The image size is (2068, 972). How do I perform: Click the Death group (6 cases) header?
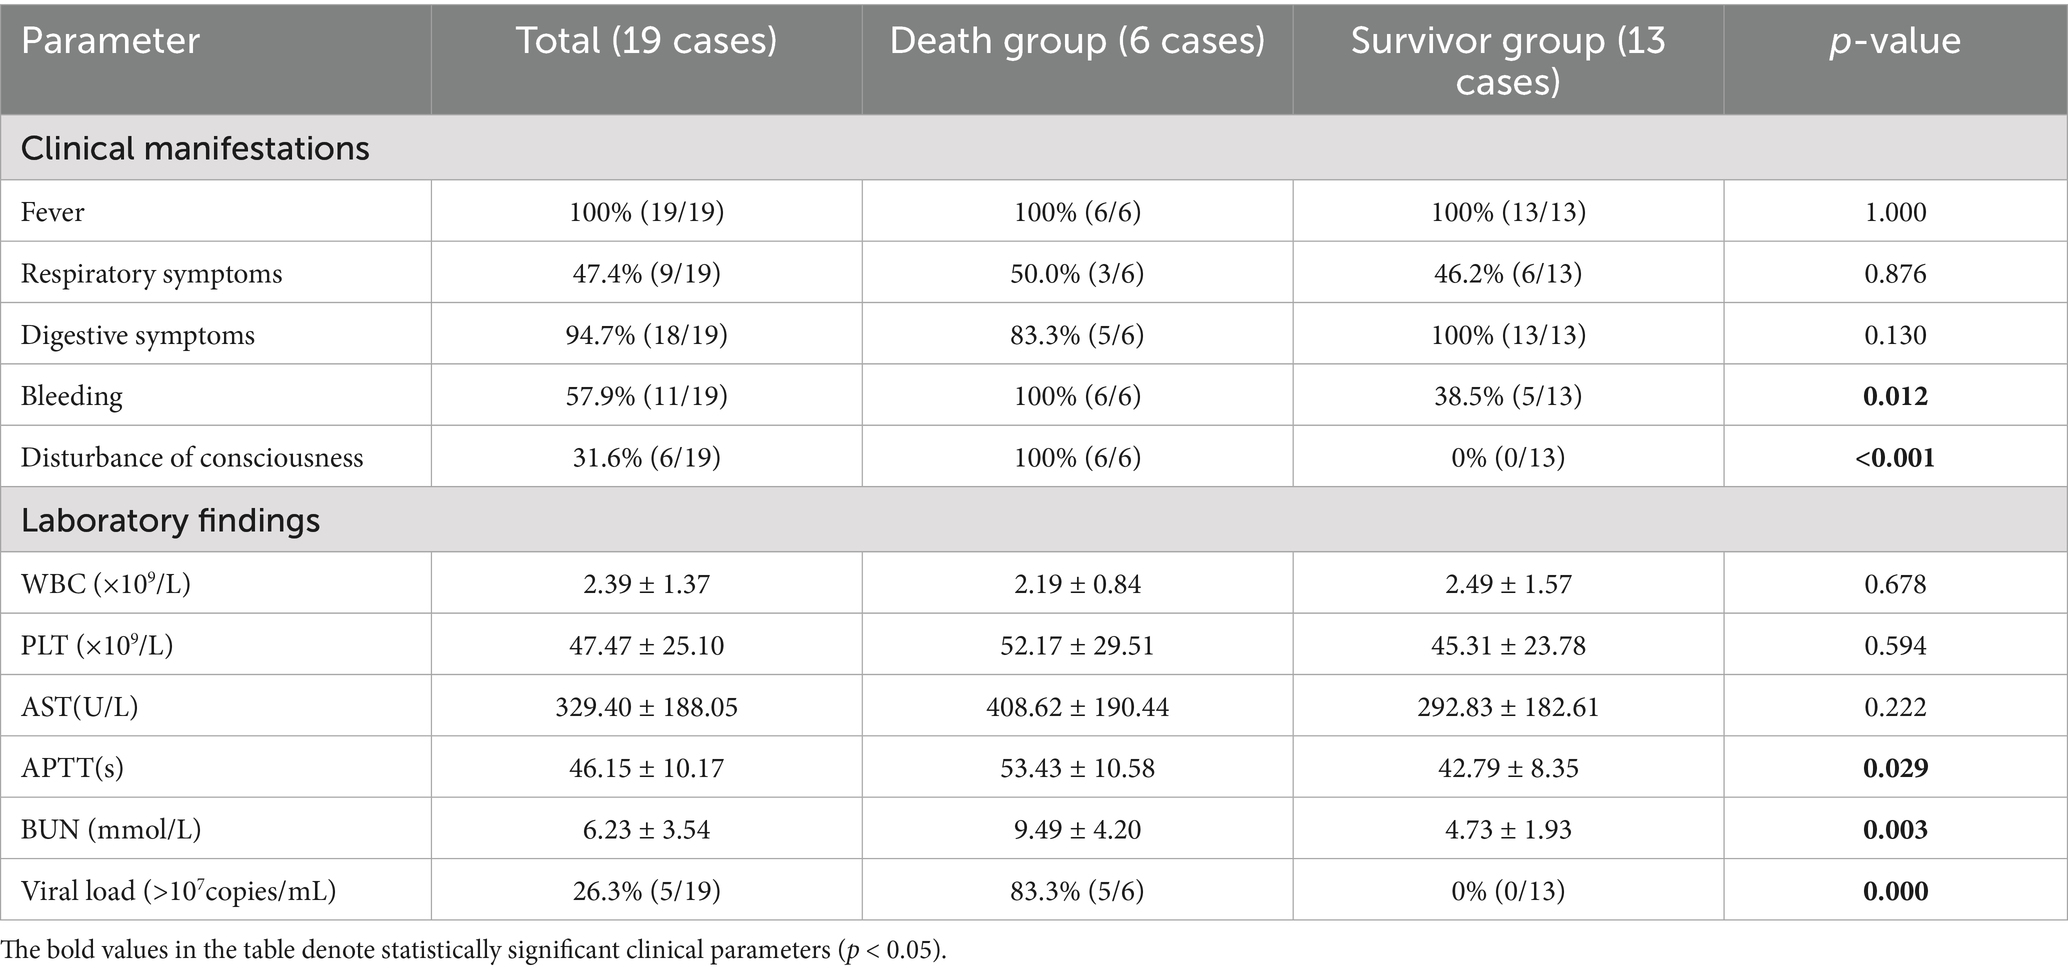[1077, 41]
